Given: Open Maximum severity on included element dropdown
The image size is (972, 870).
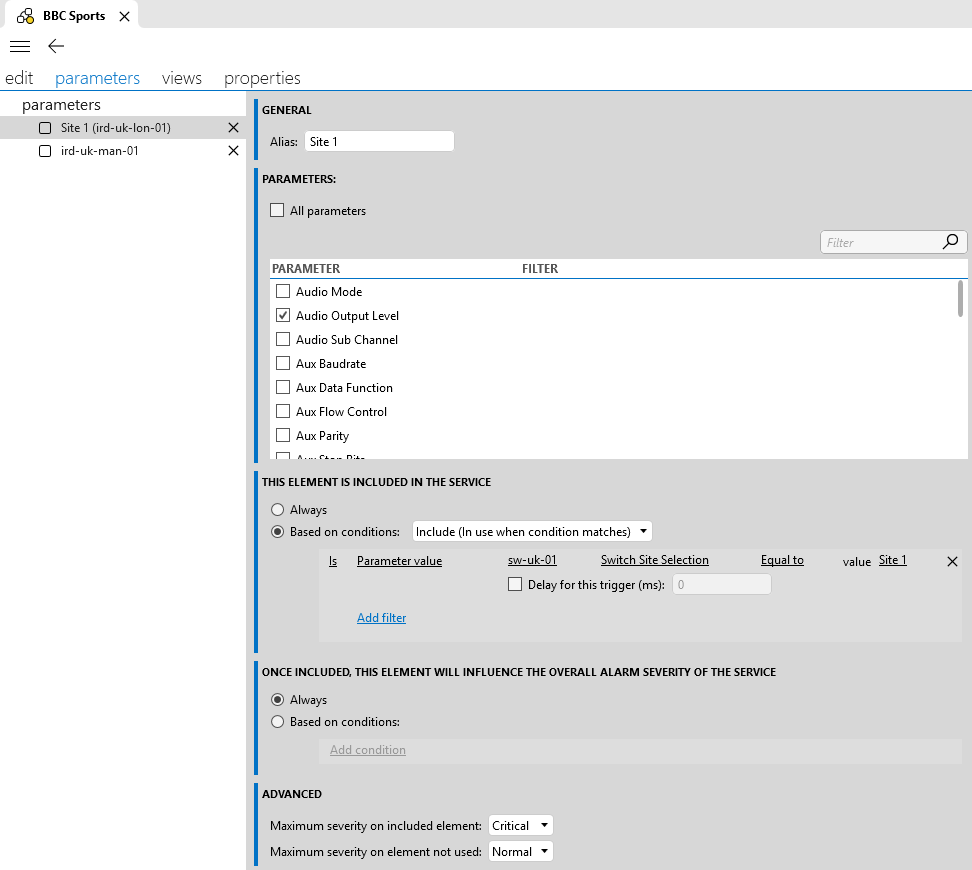Looking at the screenshot, I should click(x=520, y=825).
